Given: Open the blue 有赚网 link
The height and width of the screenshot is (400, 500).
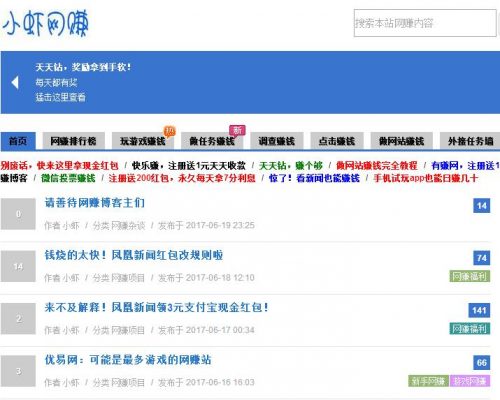Looking at the screenshot, I should click(x=465, y=165).
